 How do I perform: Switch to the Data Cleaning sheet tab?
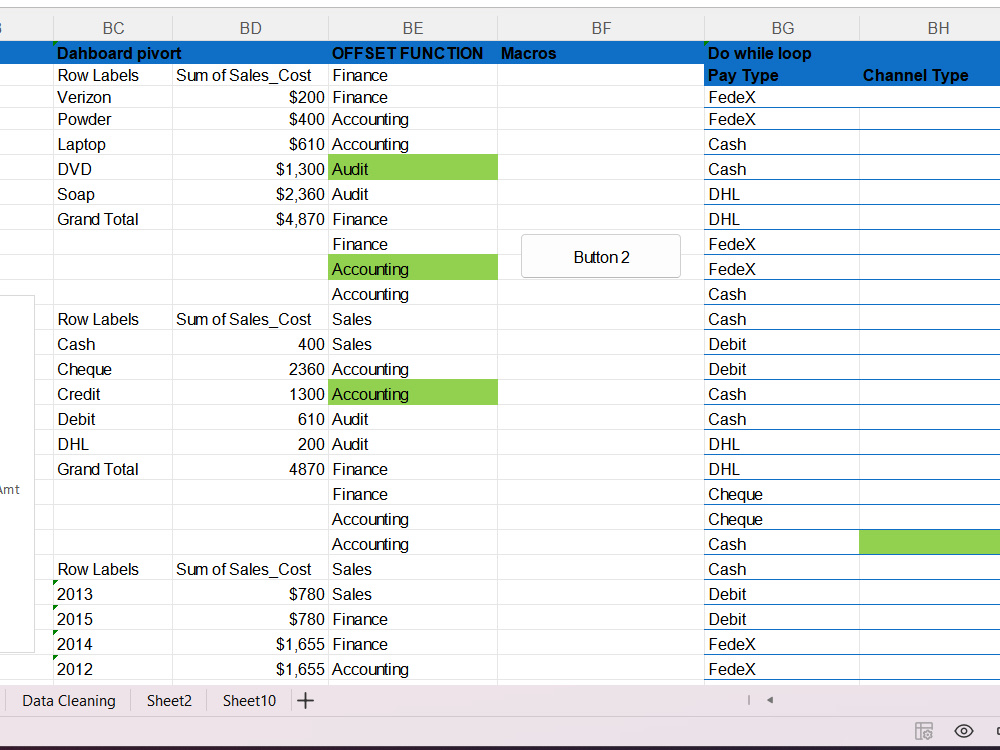pyautogui.click(x=69, y=700)
